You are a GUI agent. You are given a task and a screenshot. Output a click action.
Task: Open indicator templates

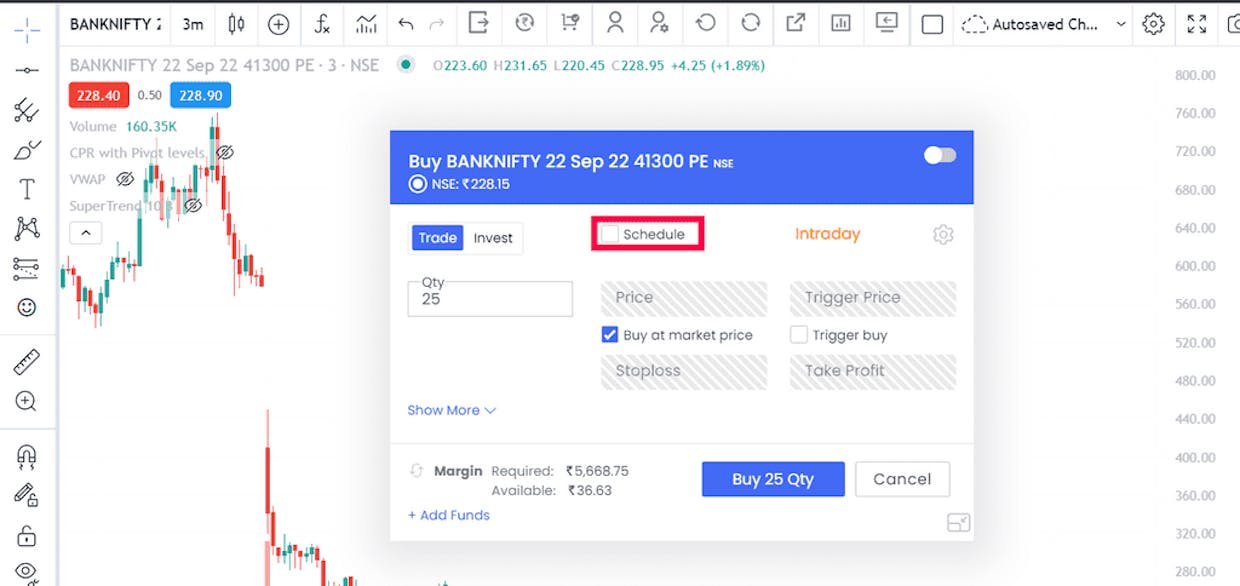[x=366, y=24]
